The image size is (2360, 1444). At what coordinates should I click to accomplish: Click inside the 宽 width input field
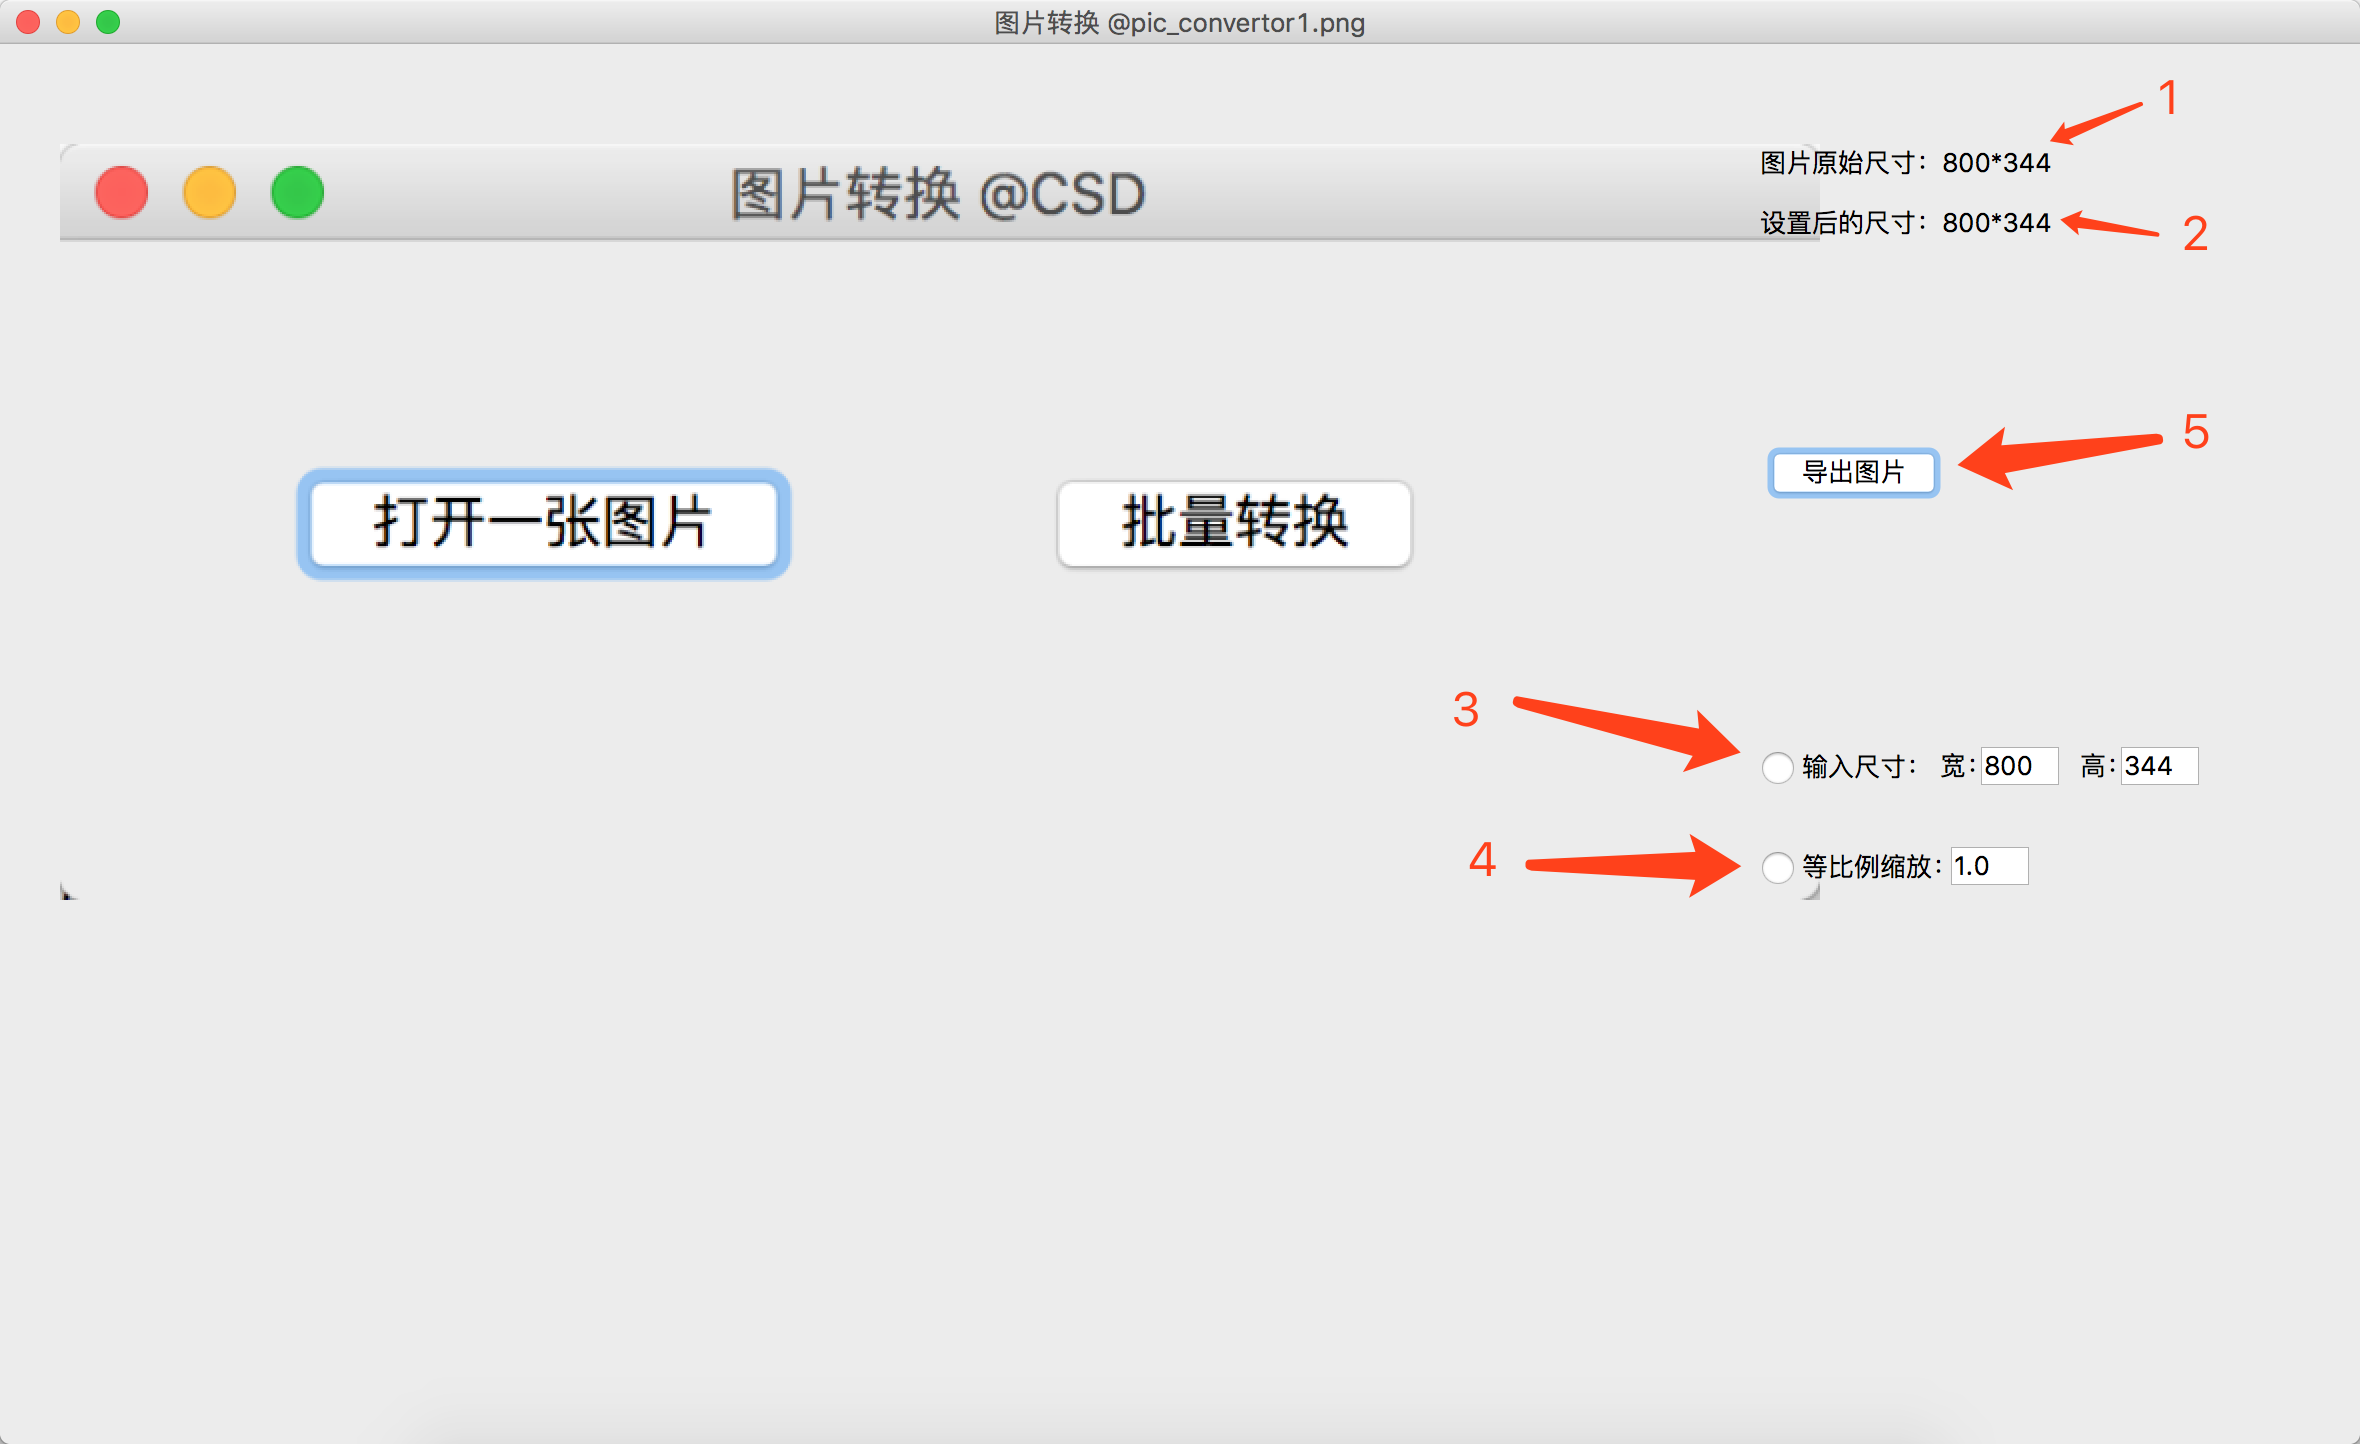[x=2018, y=766]
